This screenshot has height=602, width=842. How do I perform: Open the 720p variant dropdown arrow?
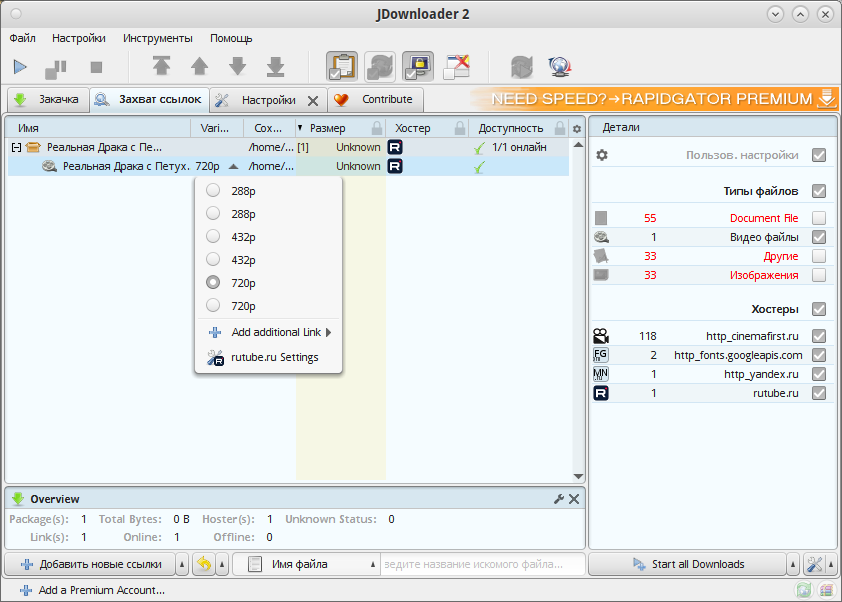click(233, 166)
